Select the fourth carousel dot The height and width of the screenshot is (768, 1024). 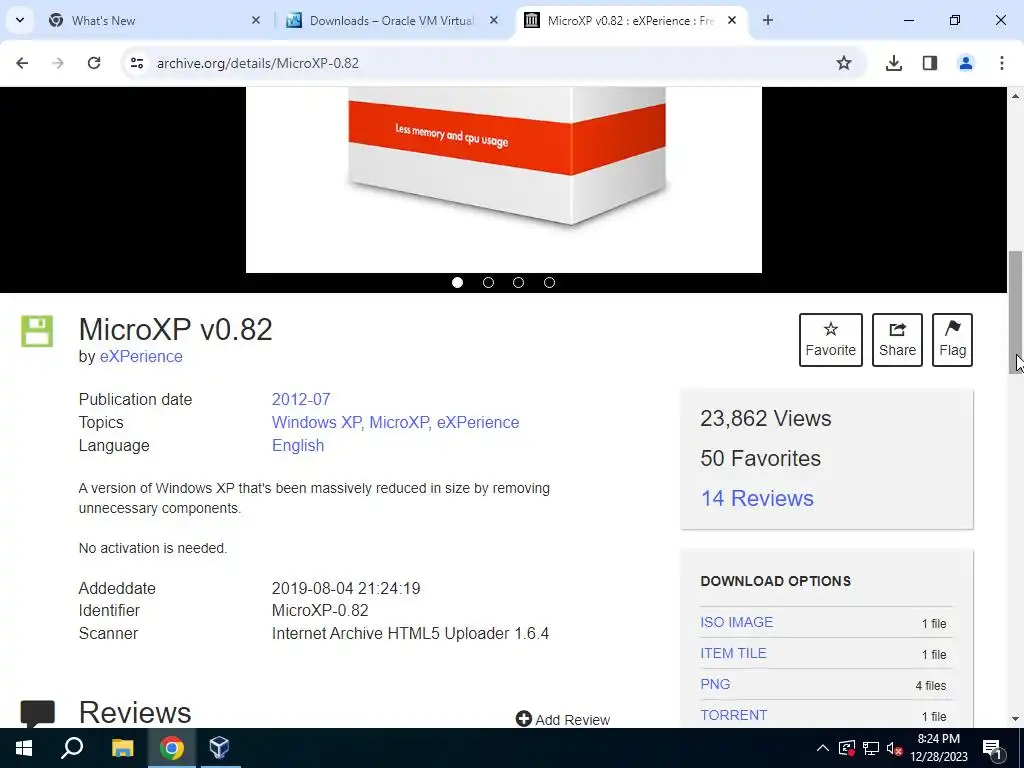[x=549, y=282]
